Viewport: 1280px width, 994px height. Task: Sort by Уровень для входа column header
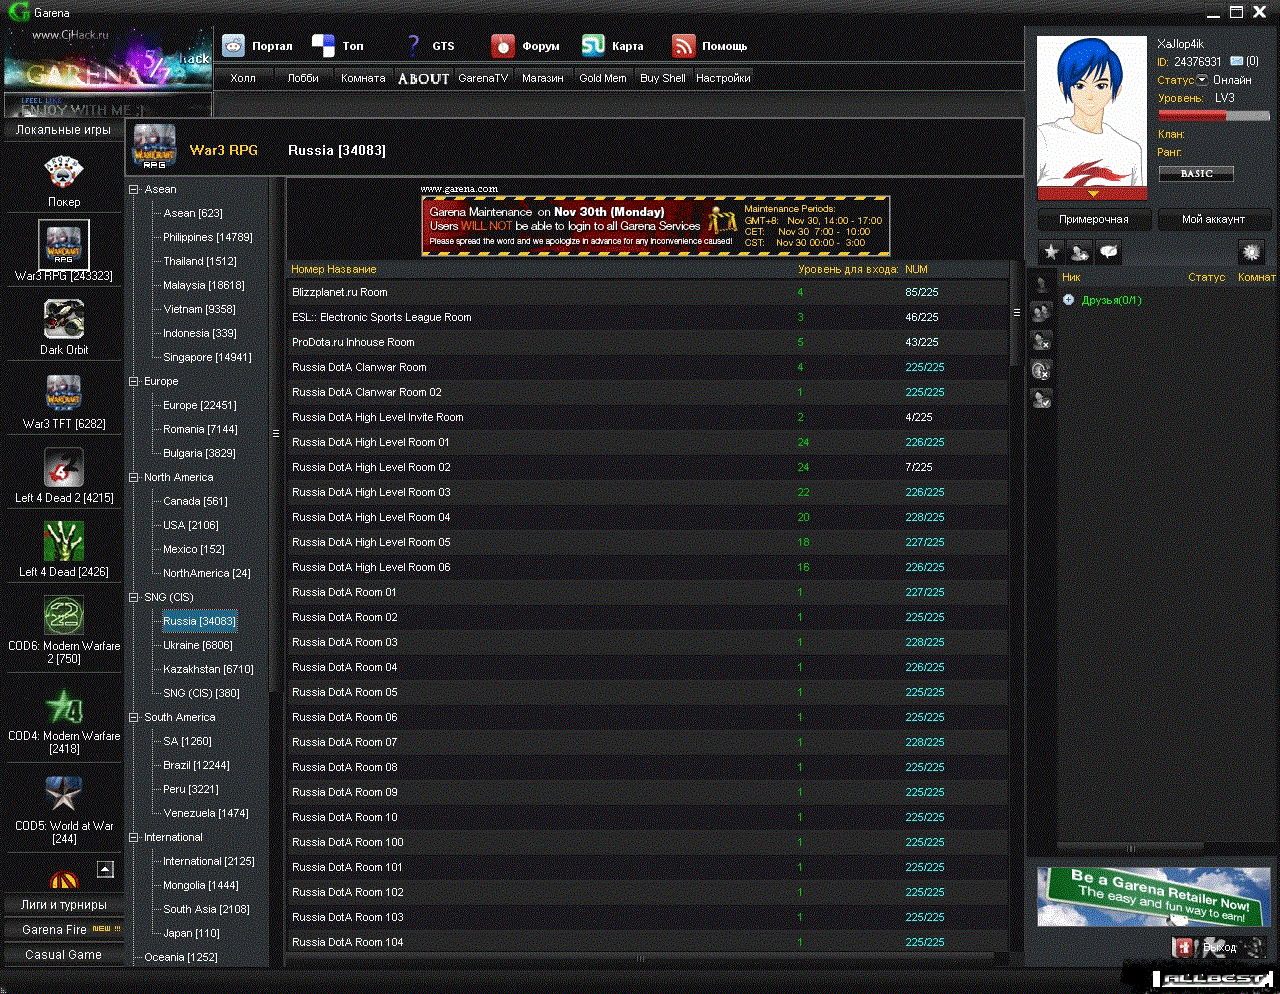pos(848,269)
